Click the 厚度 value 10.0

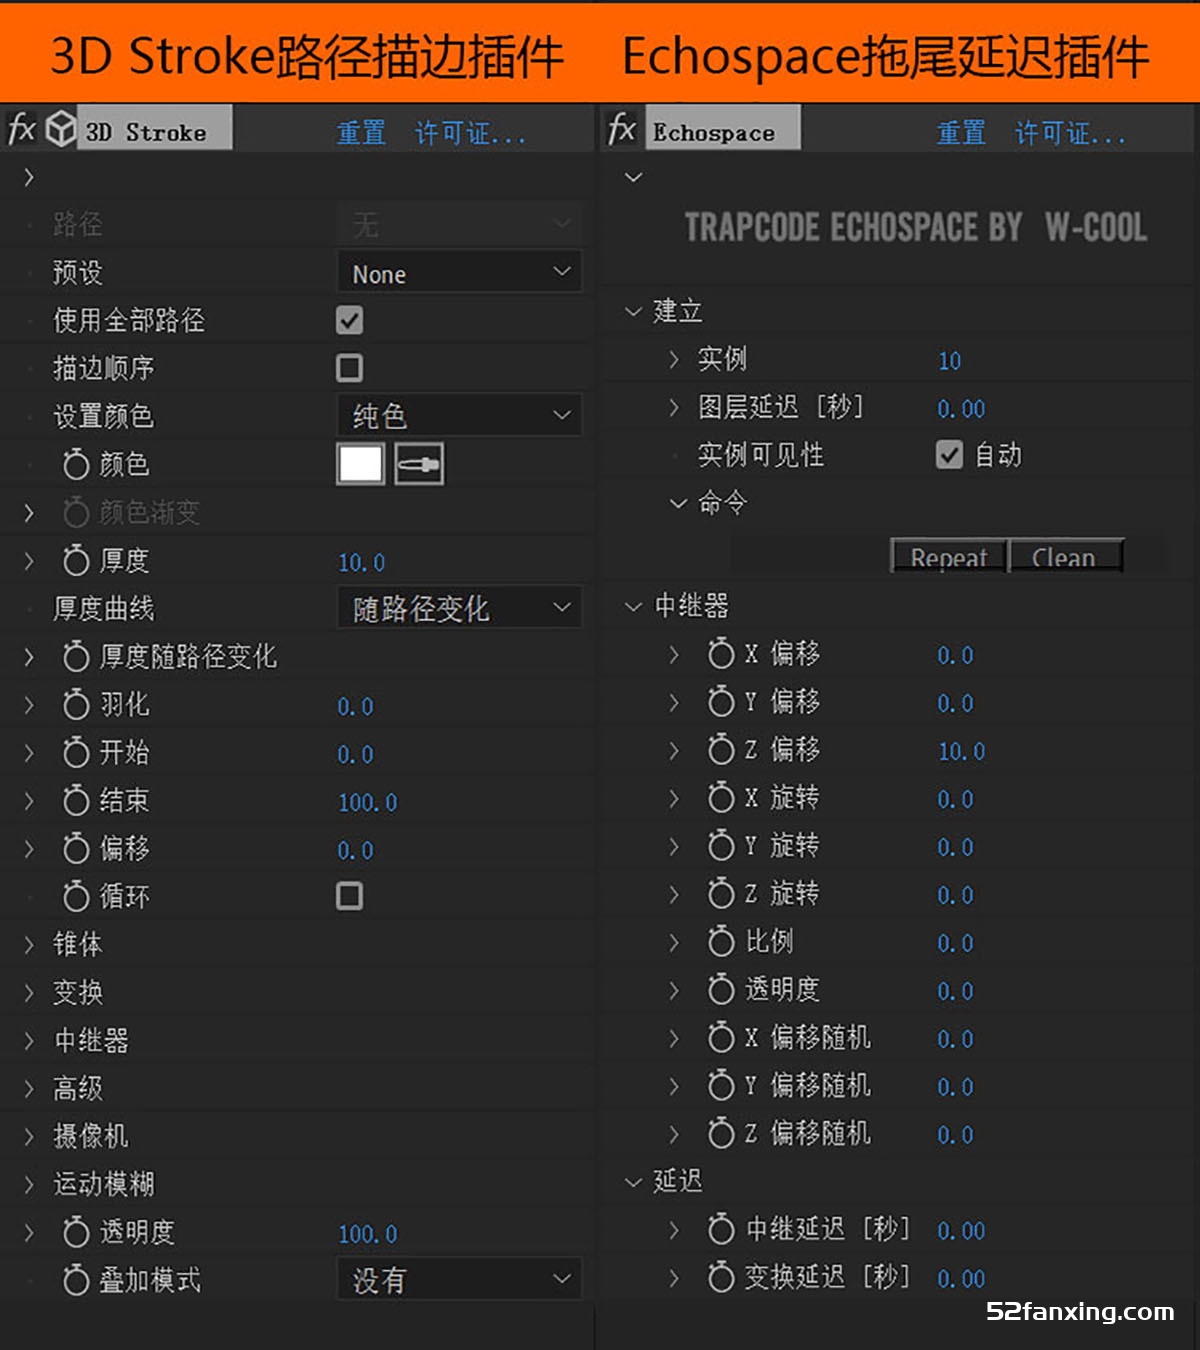[x=361, y=562]
